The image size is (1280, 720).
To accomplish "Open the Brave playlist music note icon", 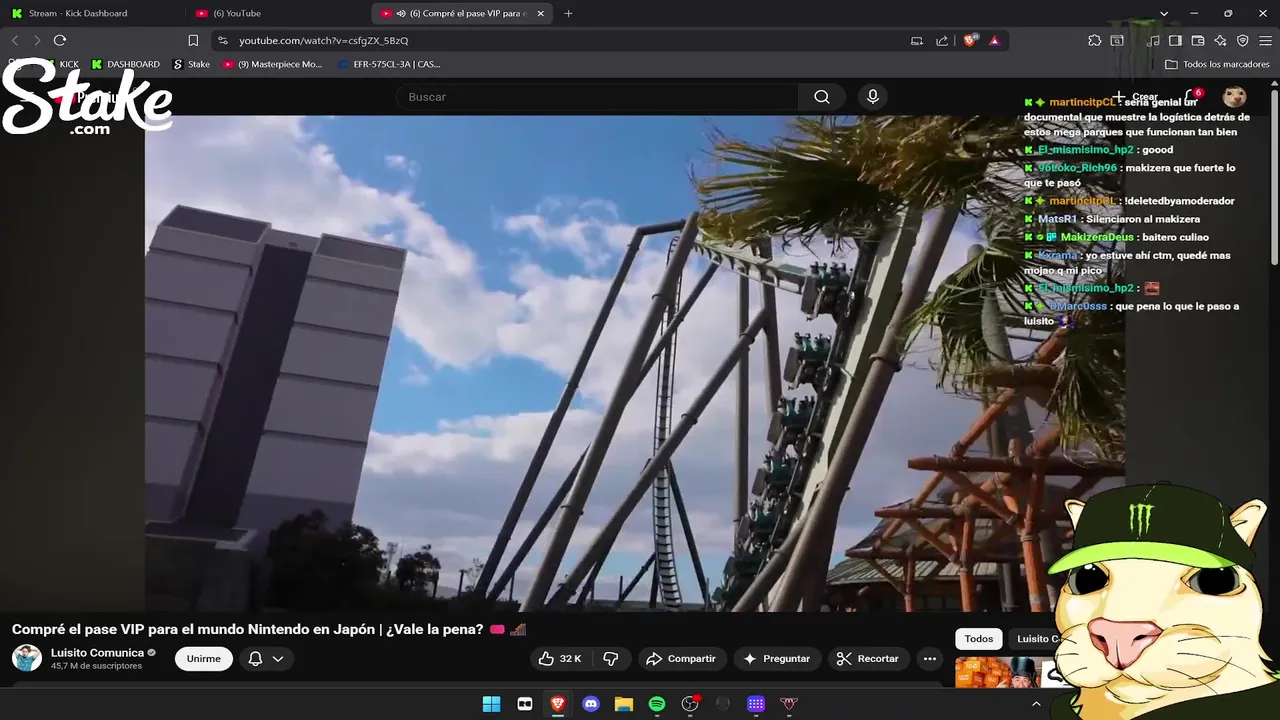I will coord(1153,41).
